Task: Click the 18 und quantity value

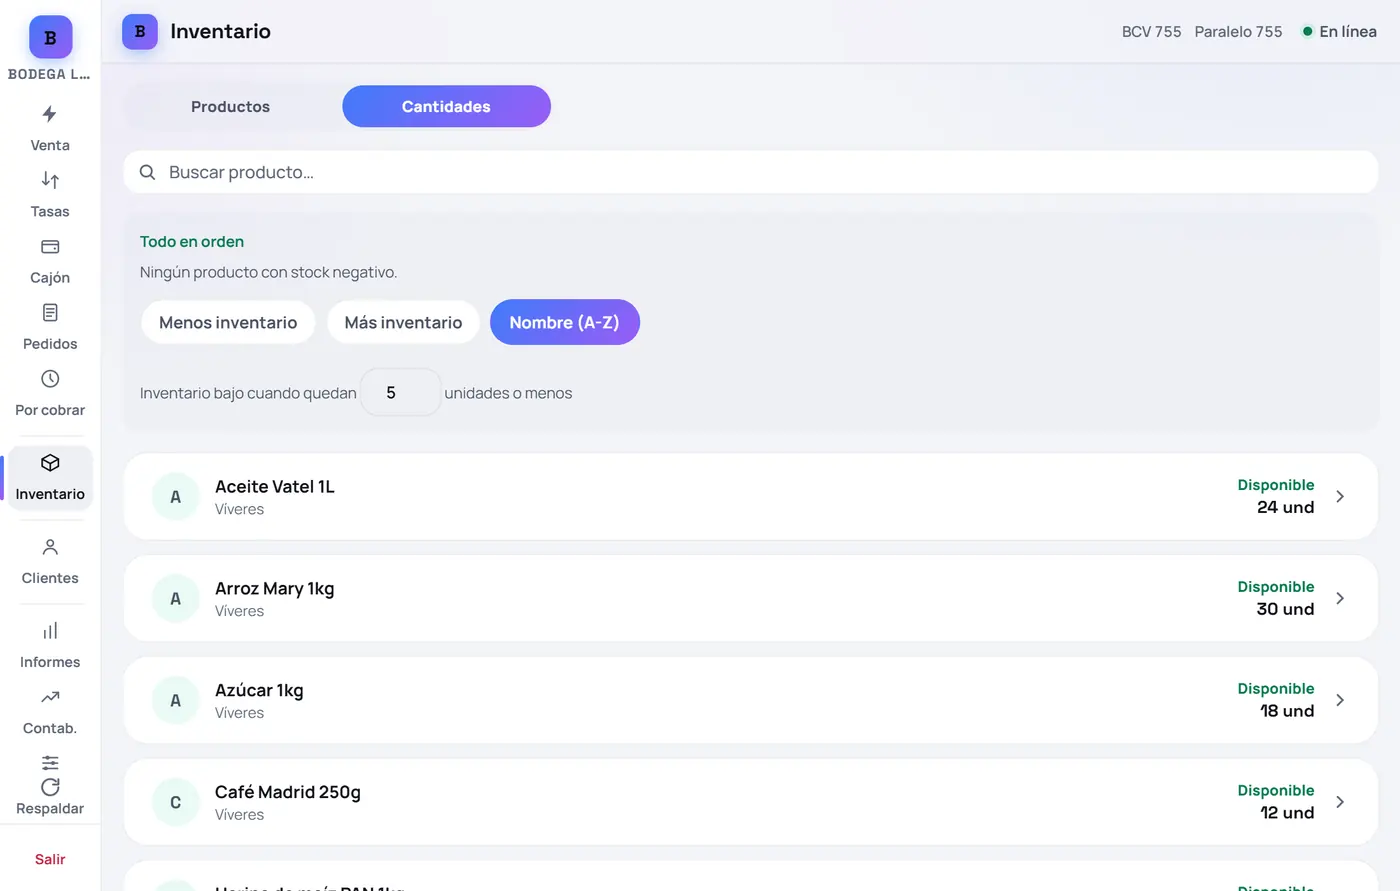Action: tap(1287, 711)
